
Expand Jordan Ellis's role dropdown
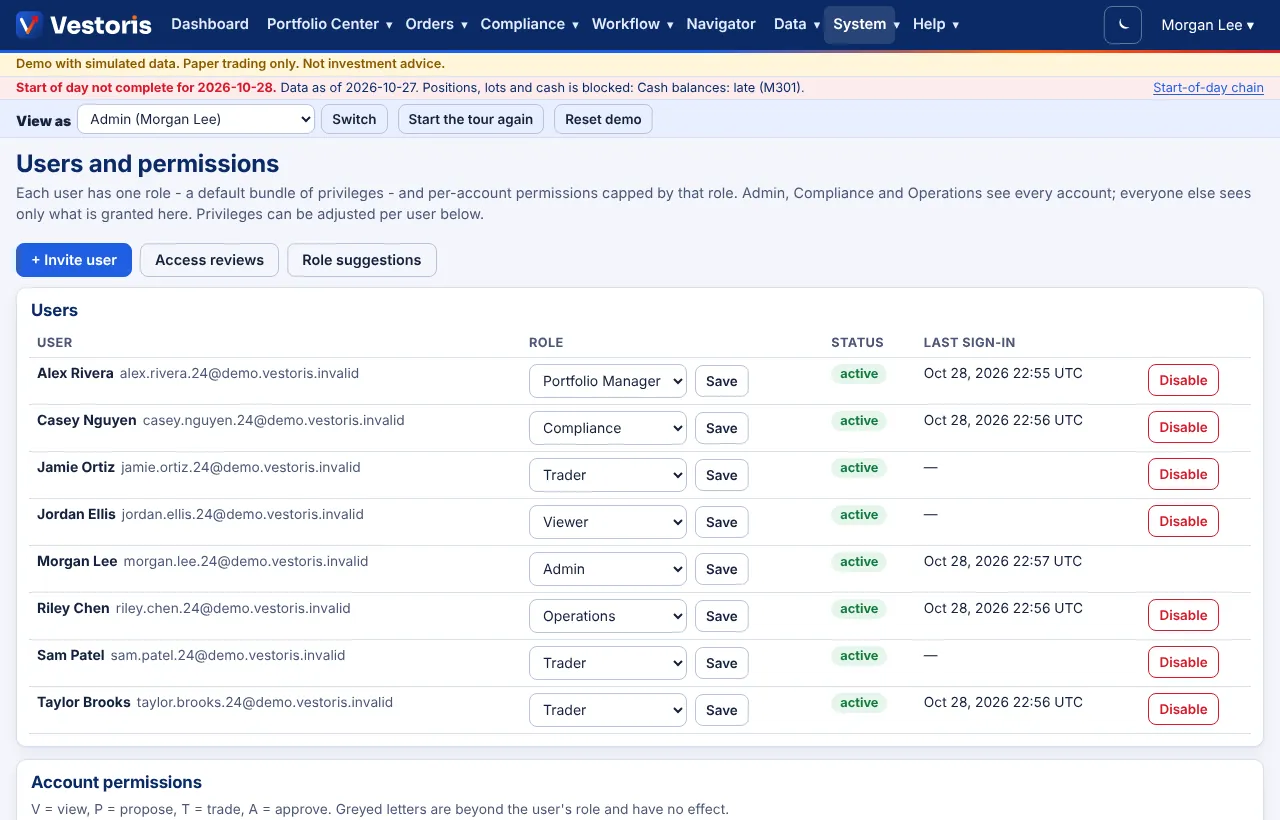point(608,522)
